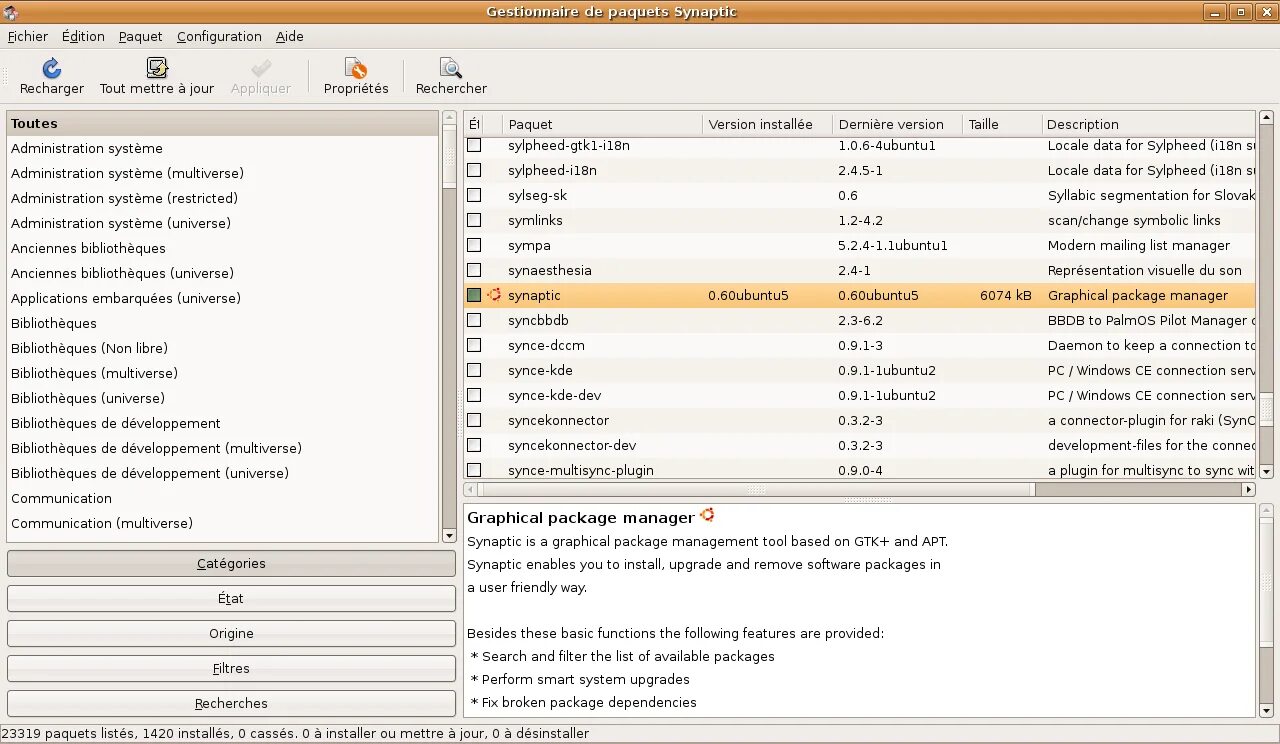Click package list horizontal scrollbar left arrow

tap(471, 490)
